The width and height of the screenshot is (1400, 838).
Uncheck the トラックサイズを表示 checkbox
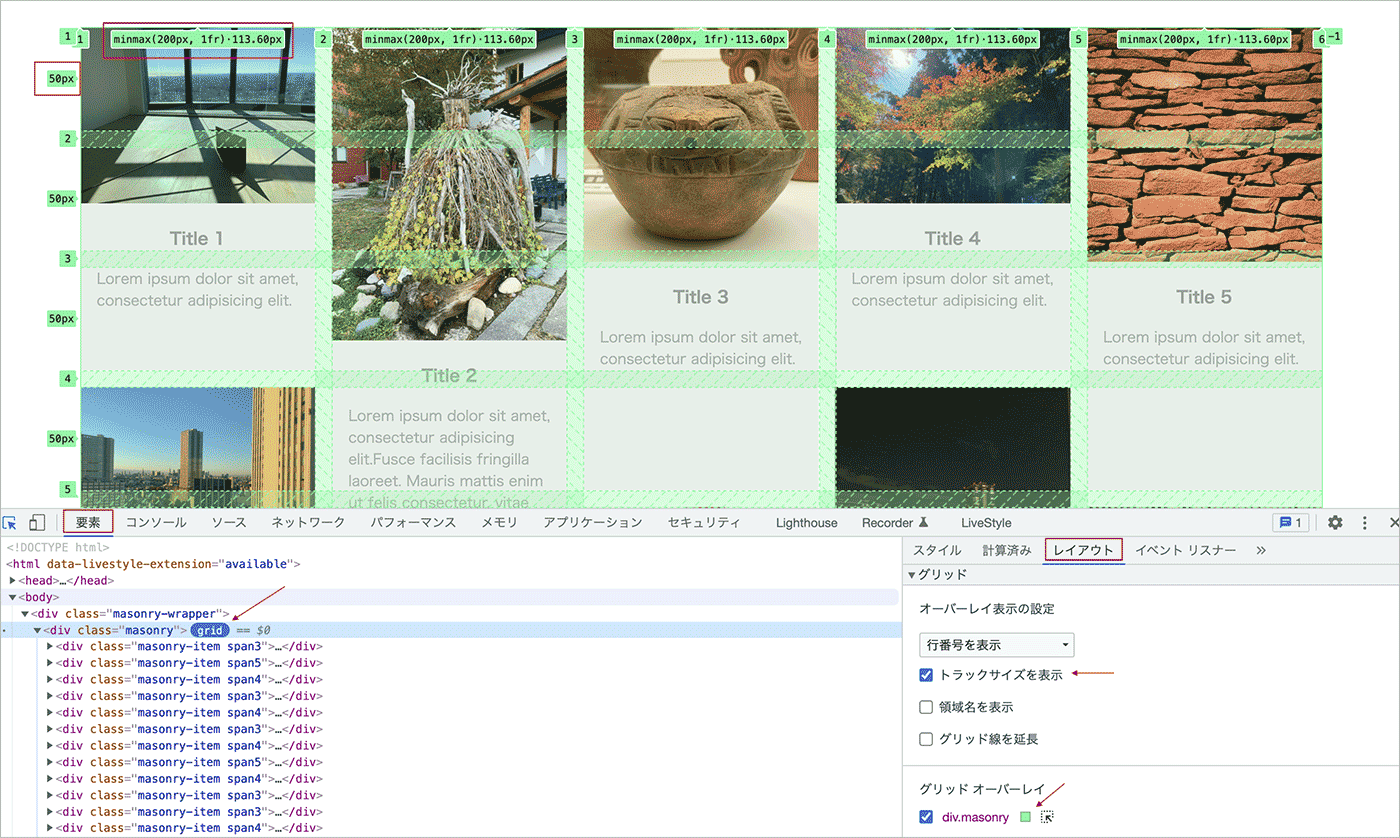[926, 675]
